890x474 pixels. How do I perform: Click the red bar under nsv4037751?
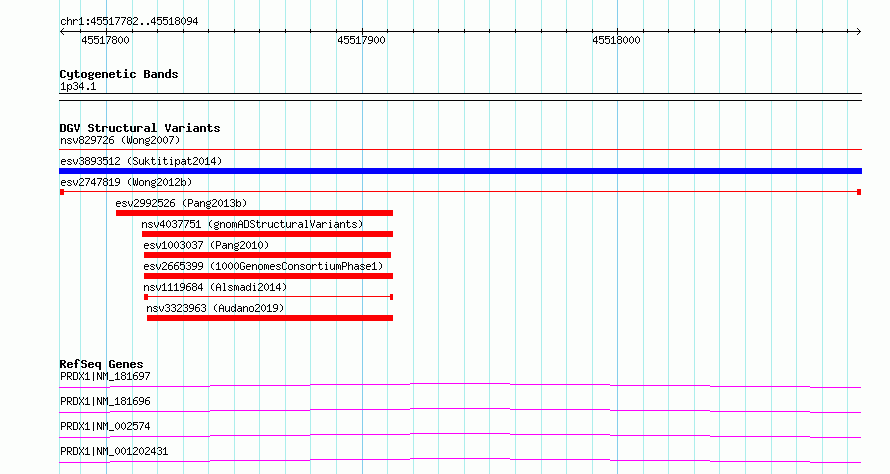point(267,234)
